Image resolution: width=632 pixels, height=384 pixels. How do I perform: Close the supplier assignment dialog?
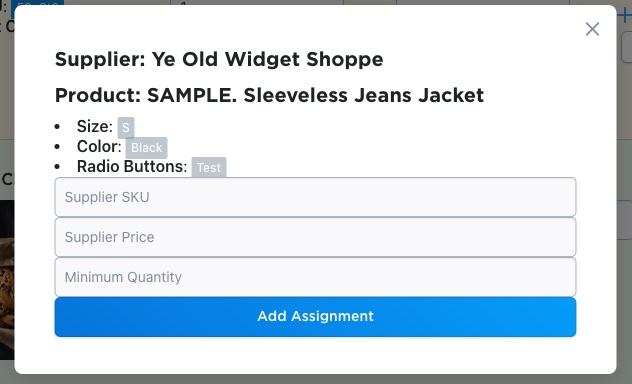(592, 29)
